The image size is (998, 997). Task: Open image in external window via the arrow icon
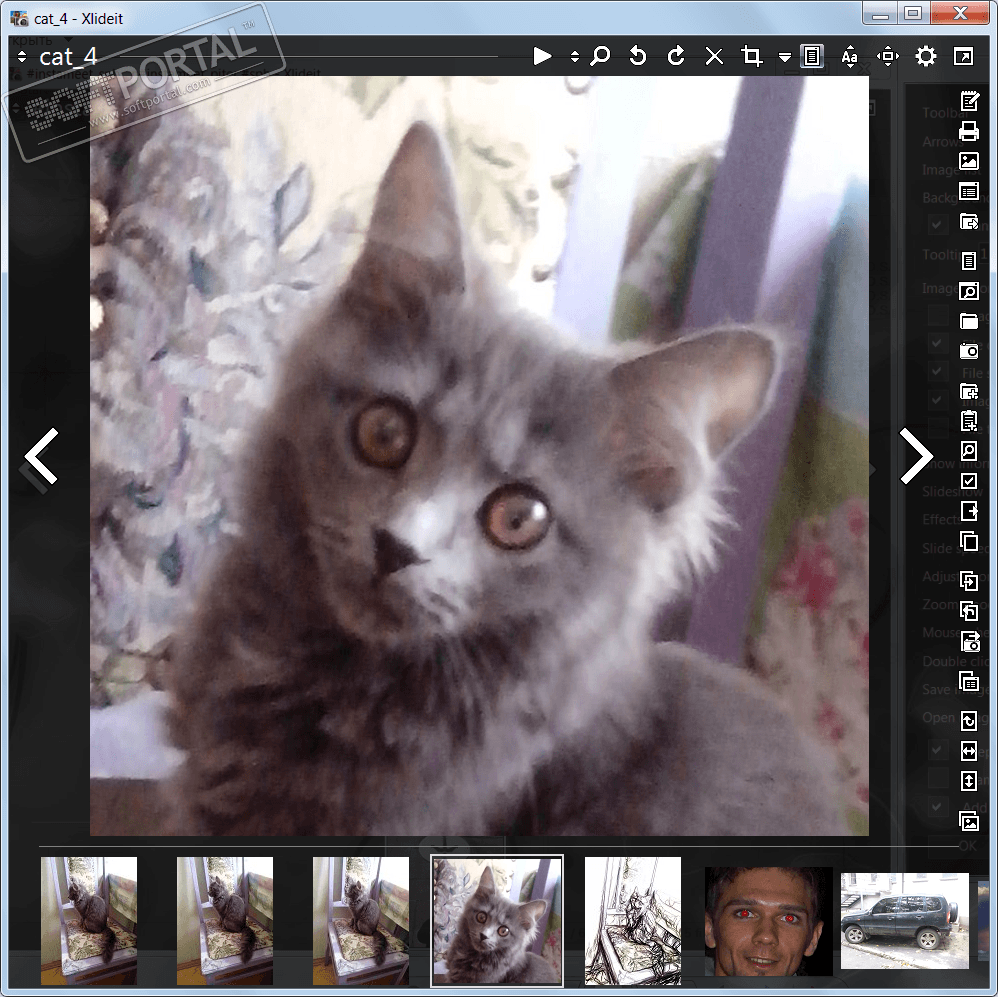[x=964, y=56]
